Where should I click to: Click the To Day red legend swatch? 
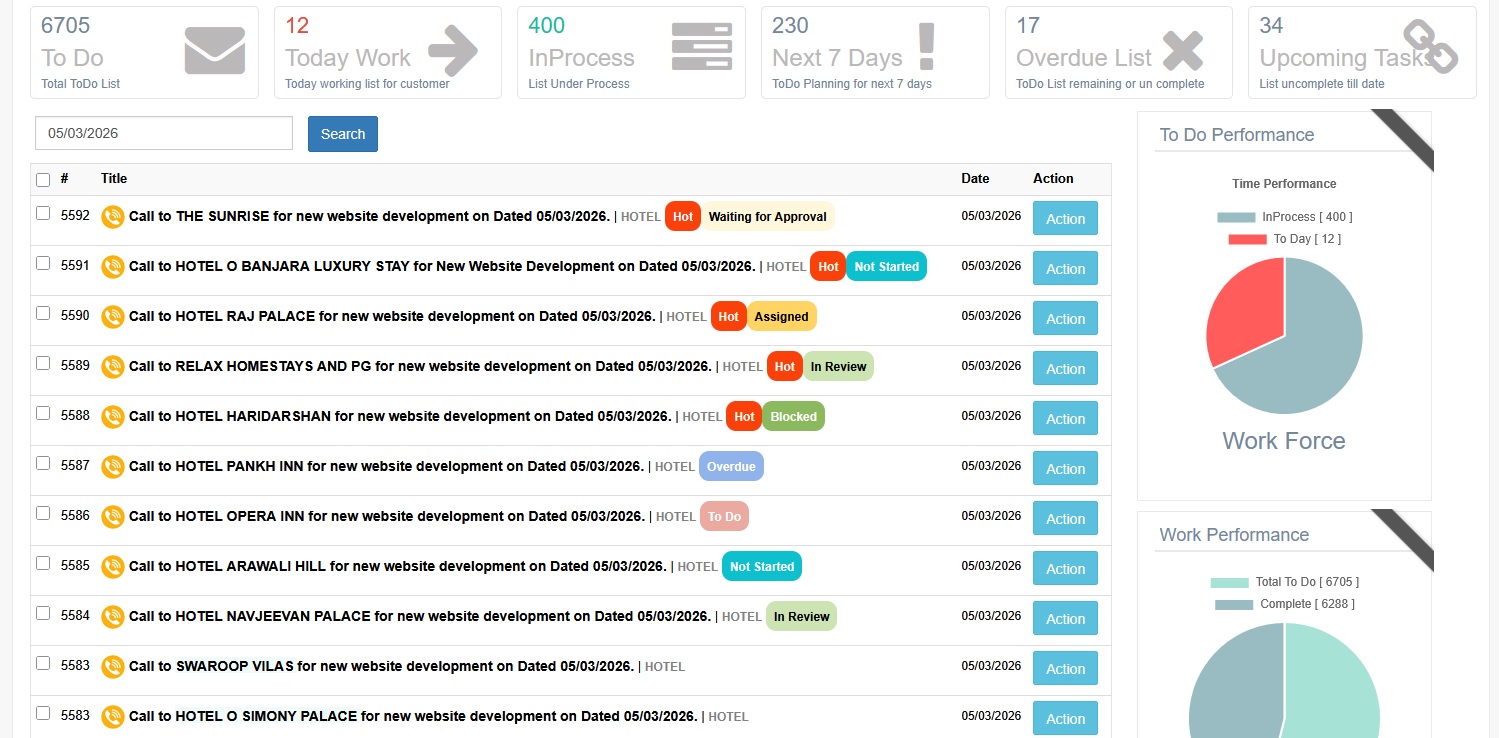click(1247, 239)
